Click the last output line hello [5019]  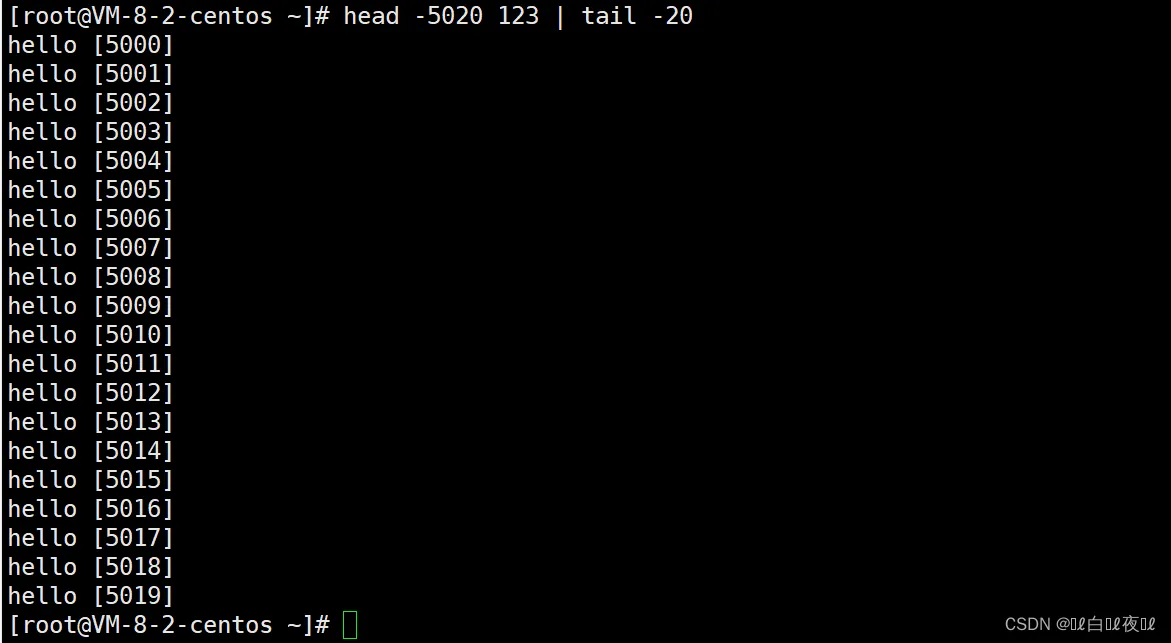point(90,596)
